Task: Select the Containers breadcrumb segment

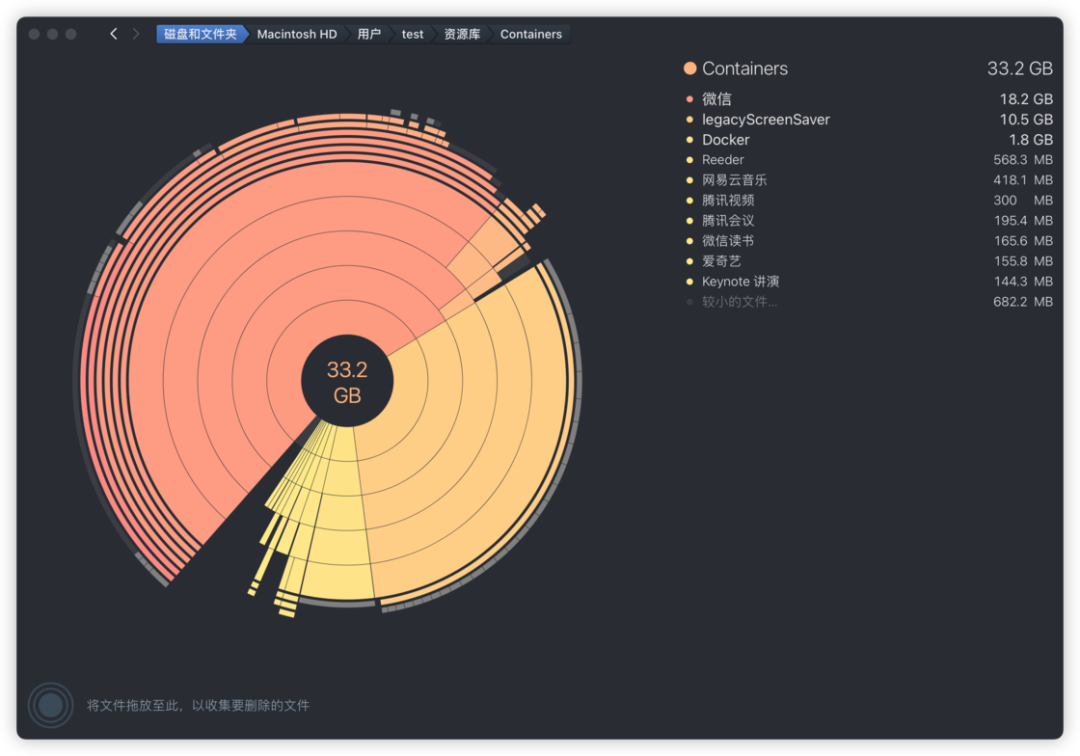Action: pyautogui.click(x=530, y=33)
